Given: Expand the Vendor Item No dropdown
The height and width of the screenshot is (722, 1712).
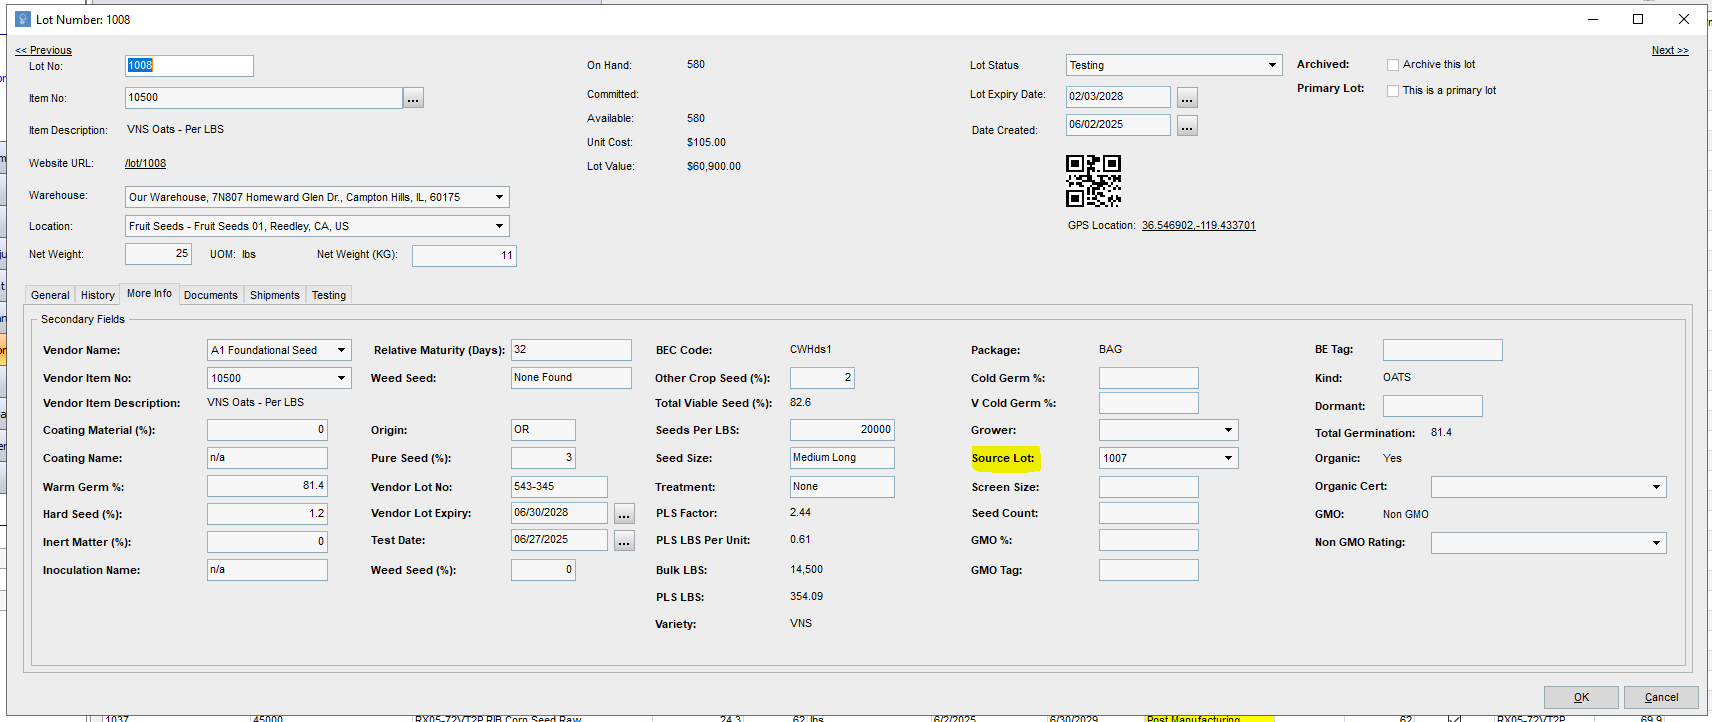Looking at the screenshot, I should point(342,378).
